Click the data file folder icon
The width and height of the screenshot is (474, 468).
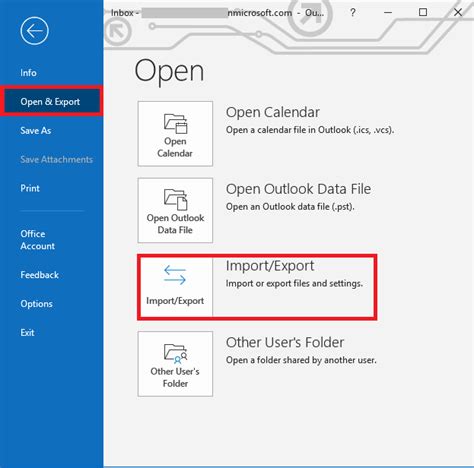point(175,199)
